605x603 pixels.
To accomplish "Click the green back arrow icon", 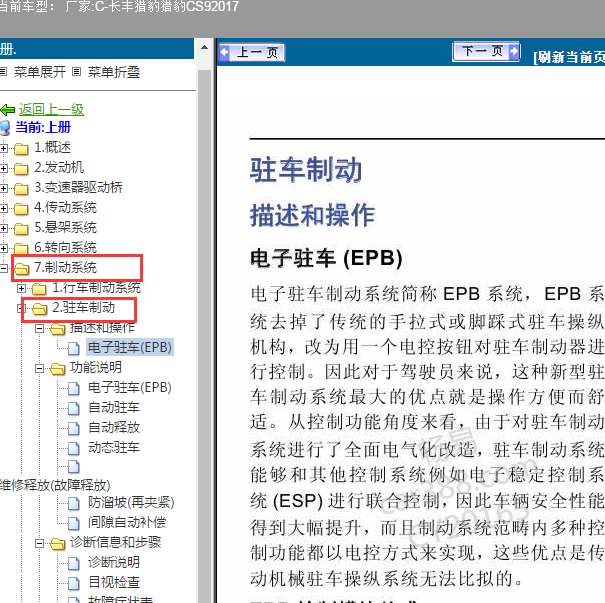I will [8, 110].
